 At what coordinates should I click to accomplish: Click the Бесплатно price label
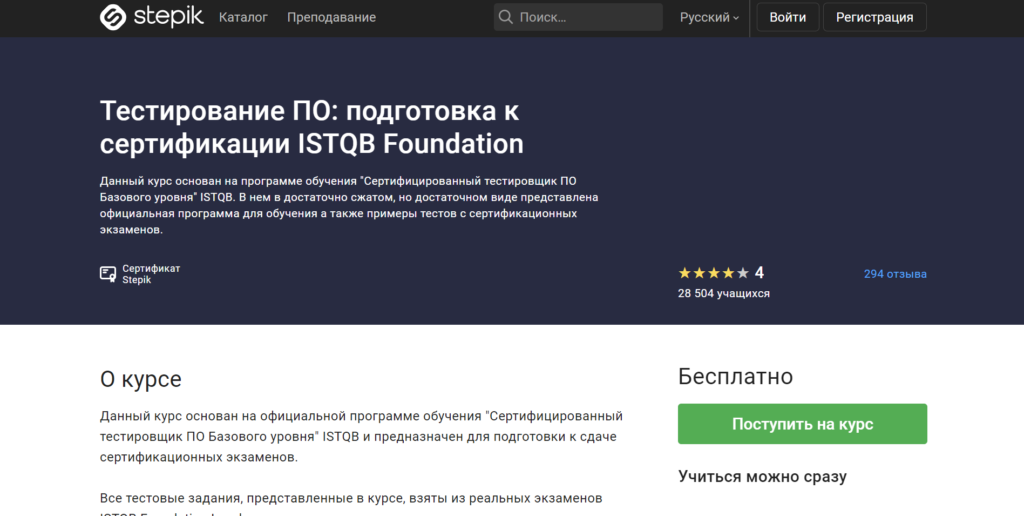pos(735,376)
